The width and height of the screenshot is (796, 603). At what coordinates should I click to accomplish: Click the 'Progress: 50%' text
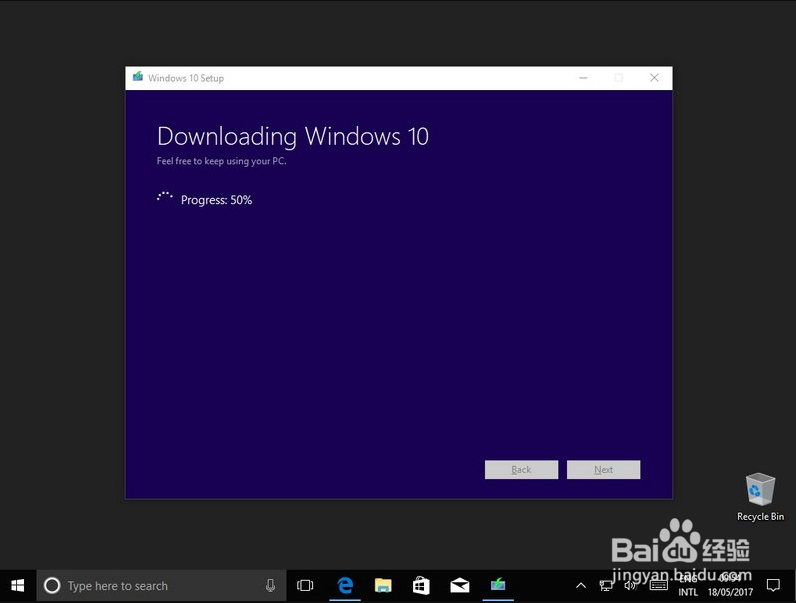pos(216,200)
